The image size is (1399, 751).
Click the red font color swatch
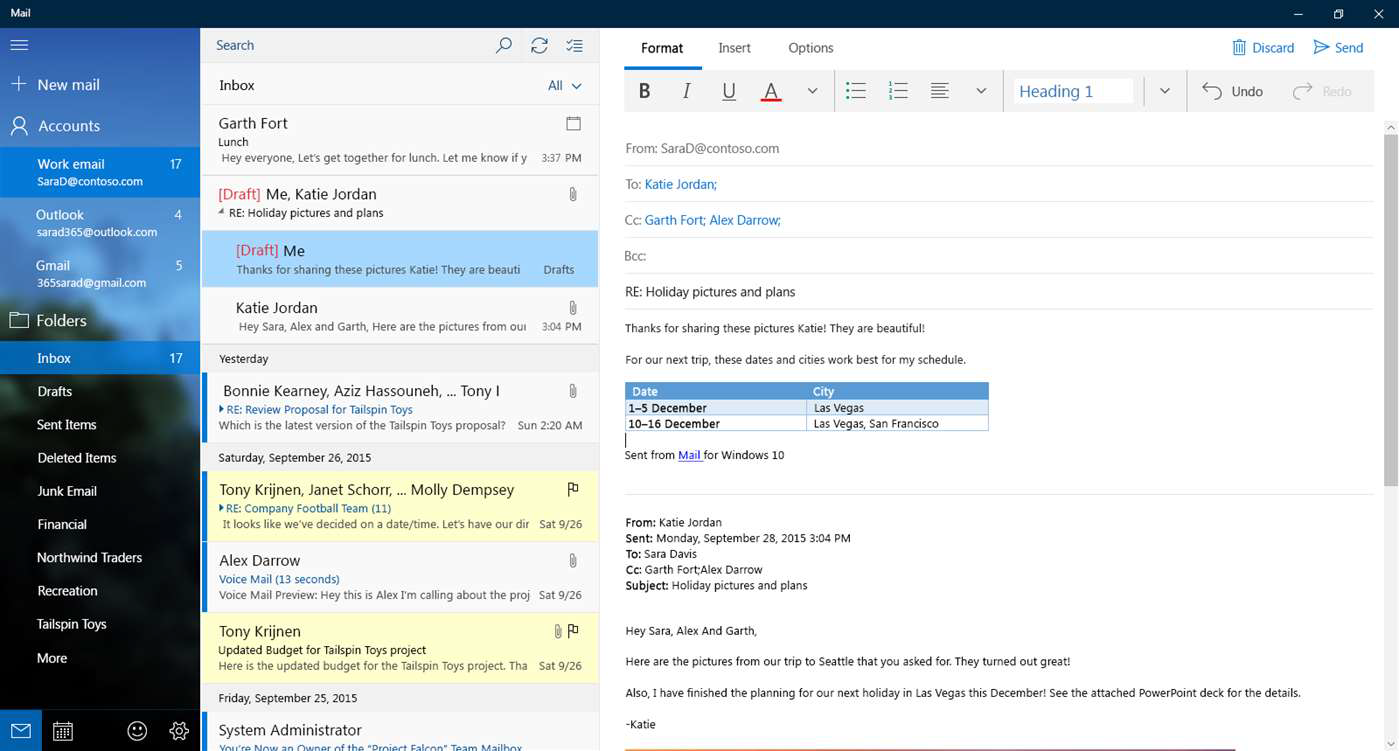pos(770,90)
